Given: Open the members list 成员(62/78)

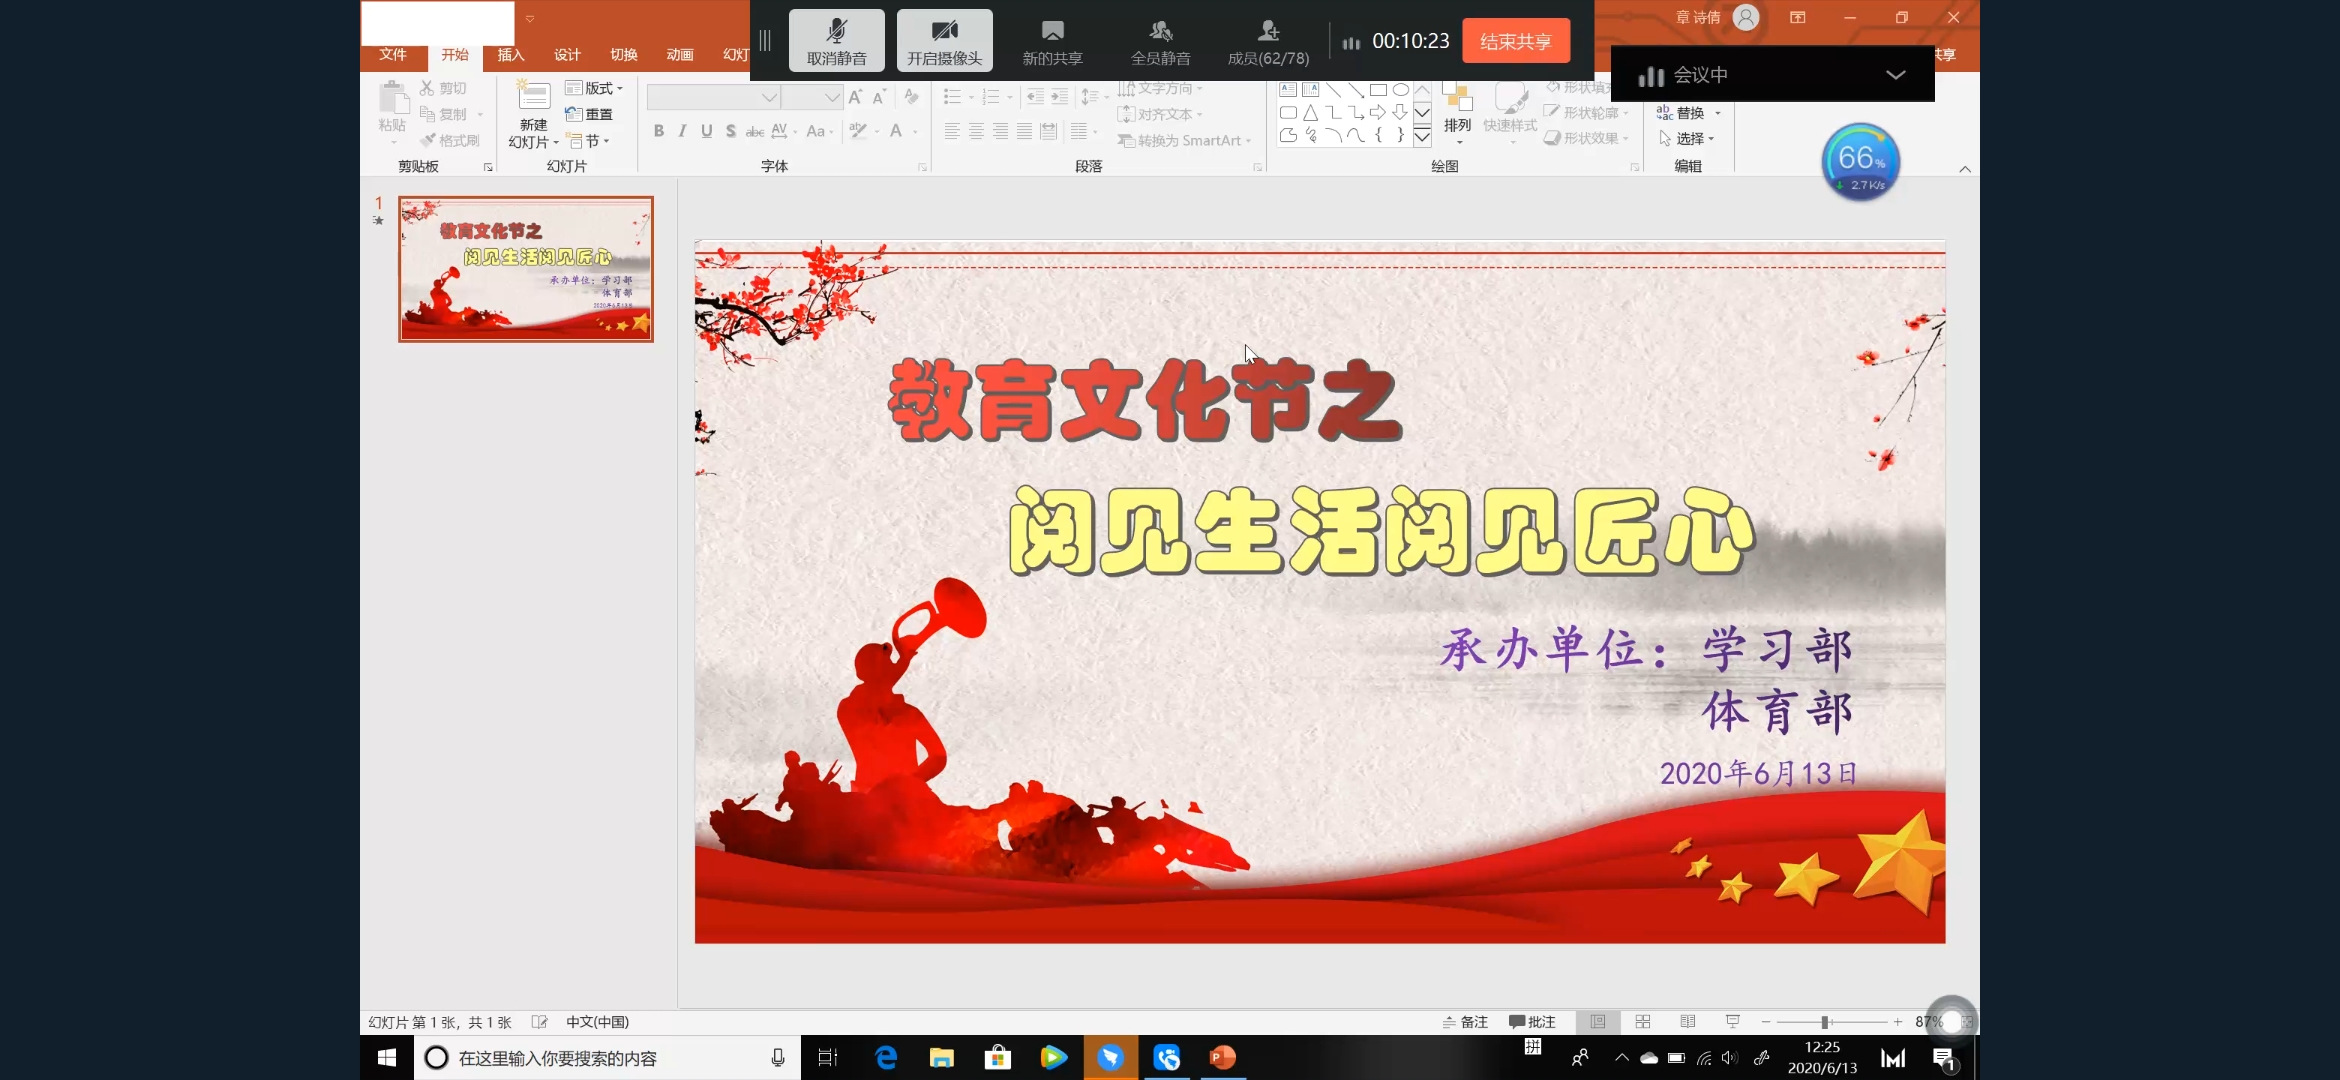Looking at the screenshot, I should pyautogui.click(x=1268, y=41).
